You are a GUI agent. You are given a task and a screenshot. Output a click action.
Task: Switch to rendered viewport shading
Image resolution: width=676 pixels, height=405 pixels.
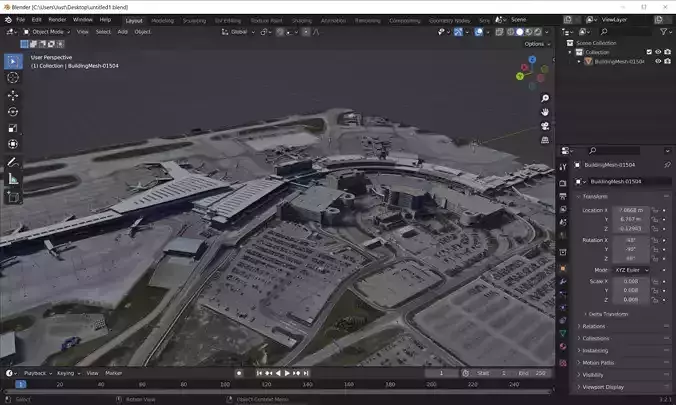(x=538, y=32)
